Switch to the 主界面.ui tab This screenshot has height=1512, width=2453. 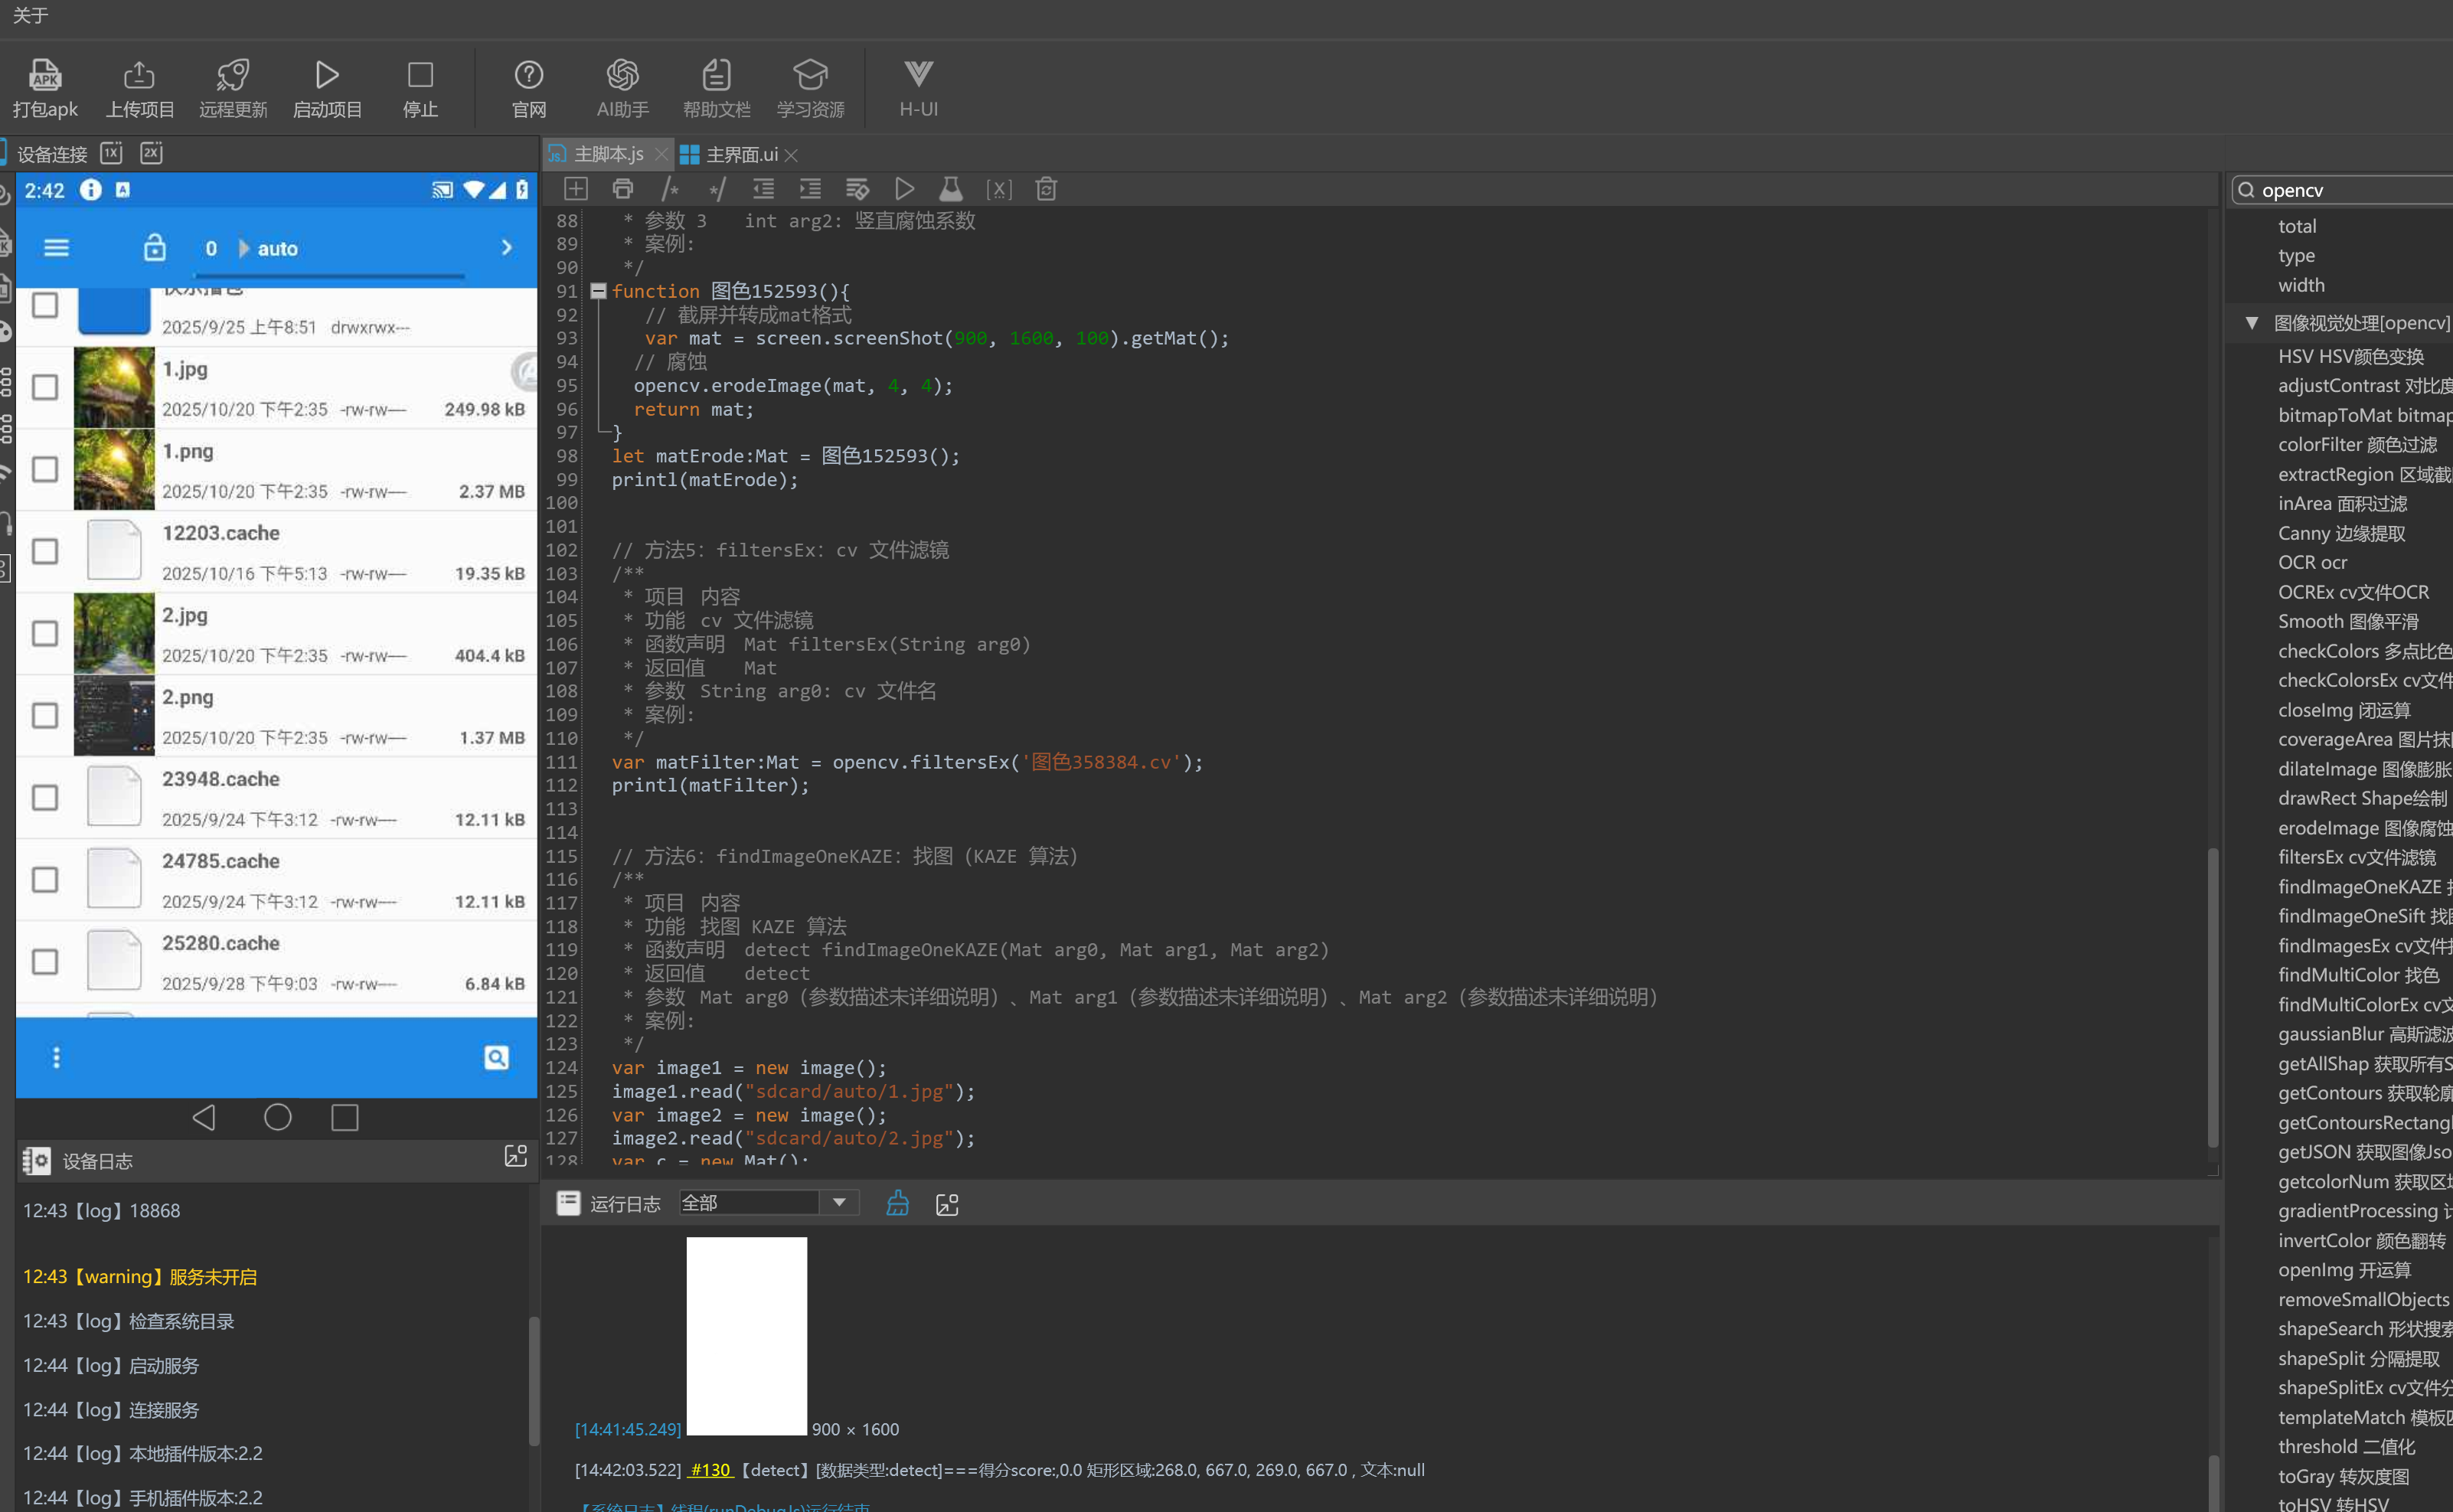741,155
